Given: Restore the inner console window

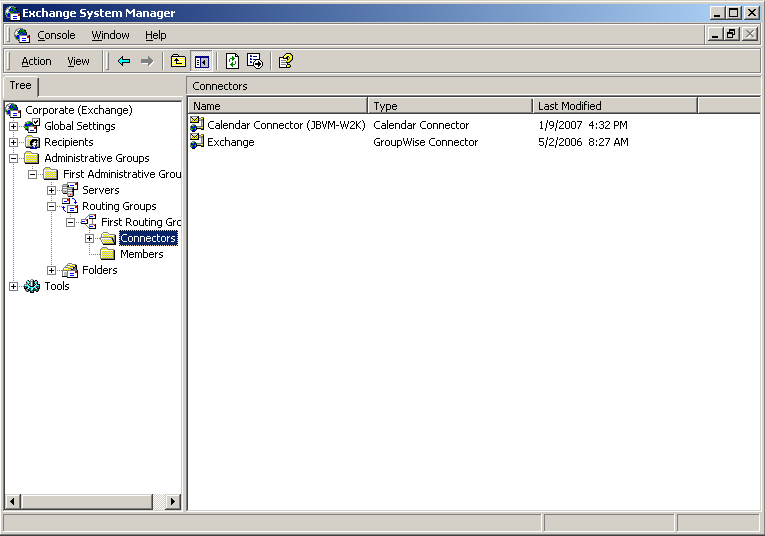Looking at the screenshot, I should [x=731, y=35].
